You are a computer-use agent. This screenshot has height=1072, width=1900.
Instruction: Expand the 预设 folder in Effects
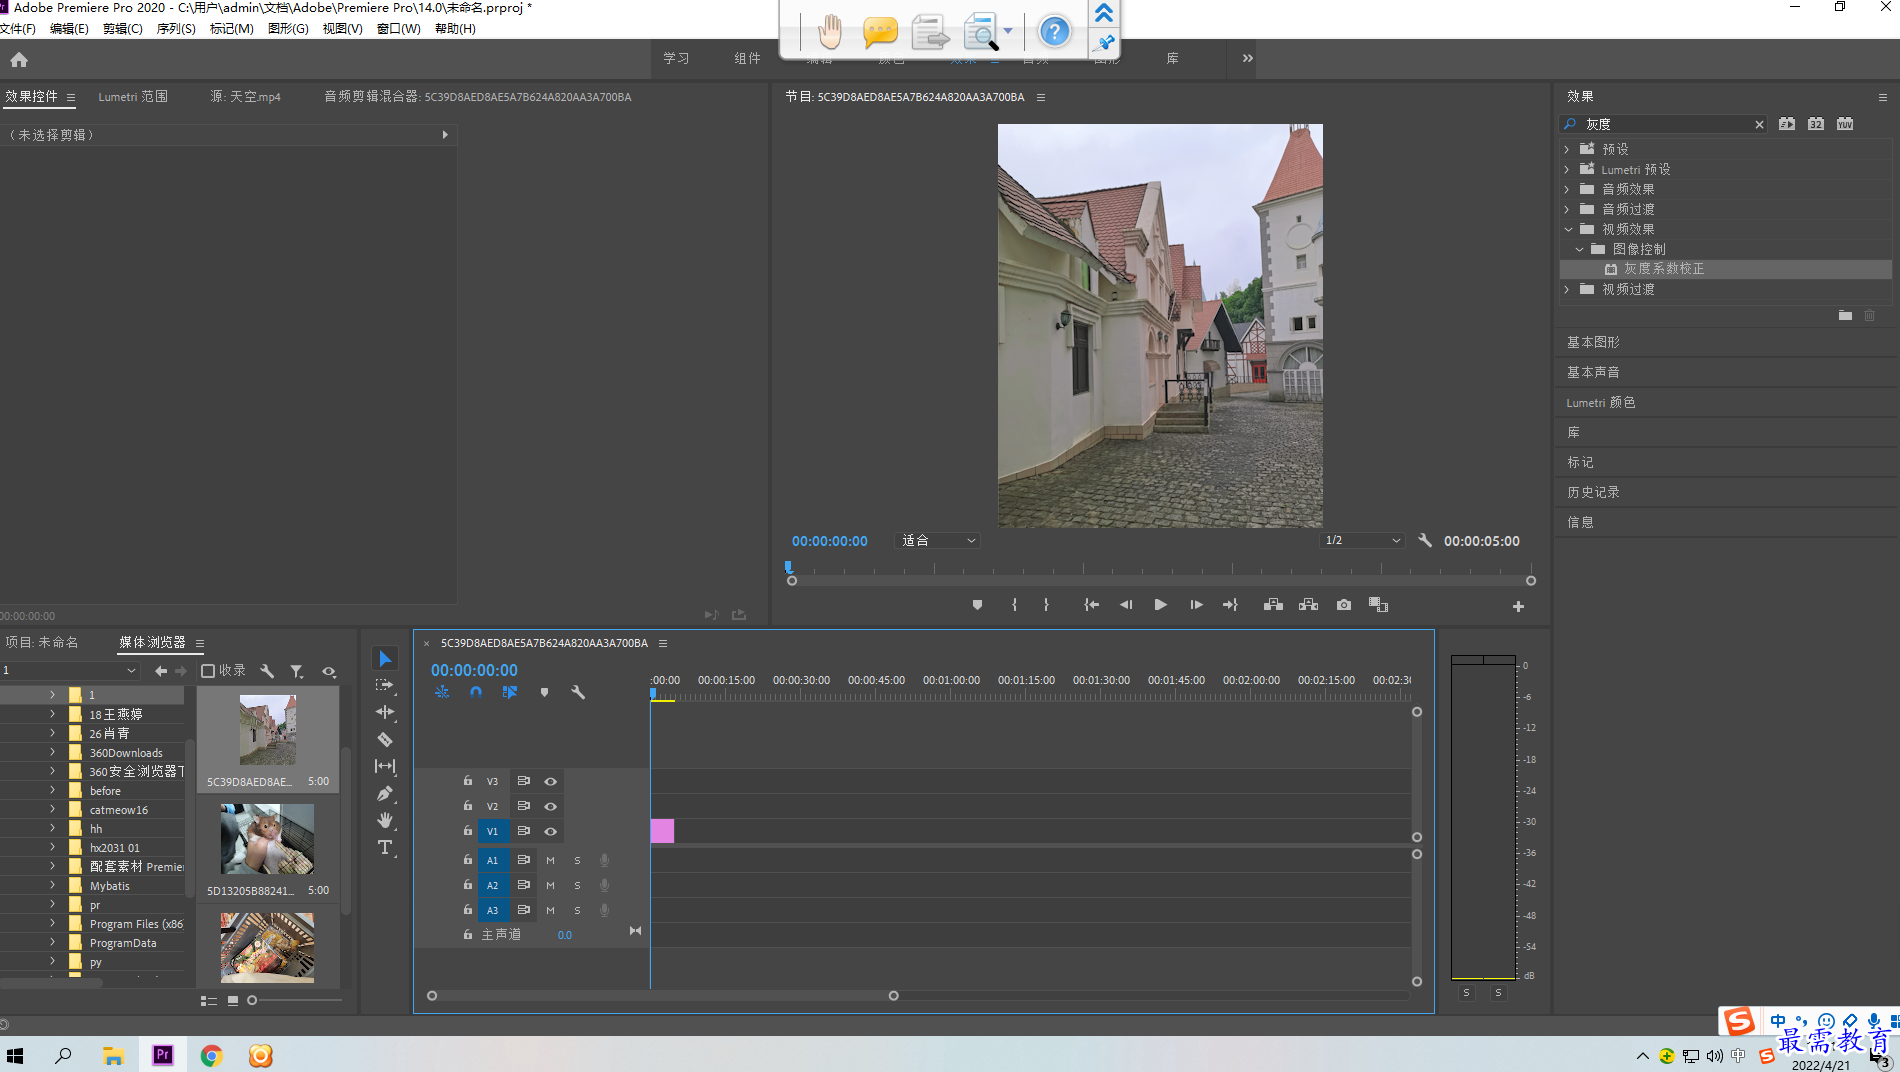1567,149
